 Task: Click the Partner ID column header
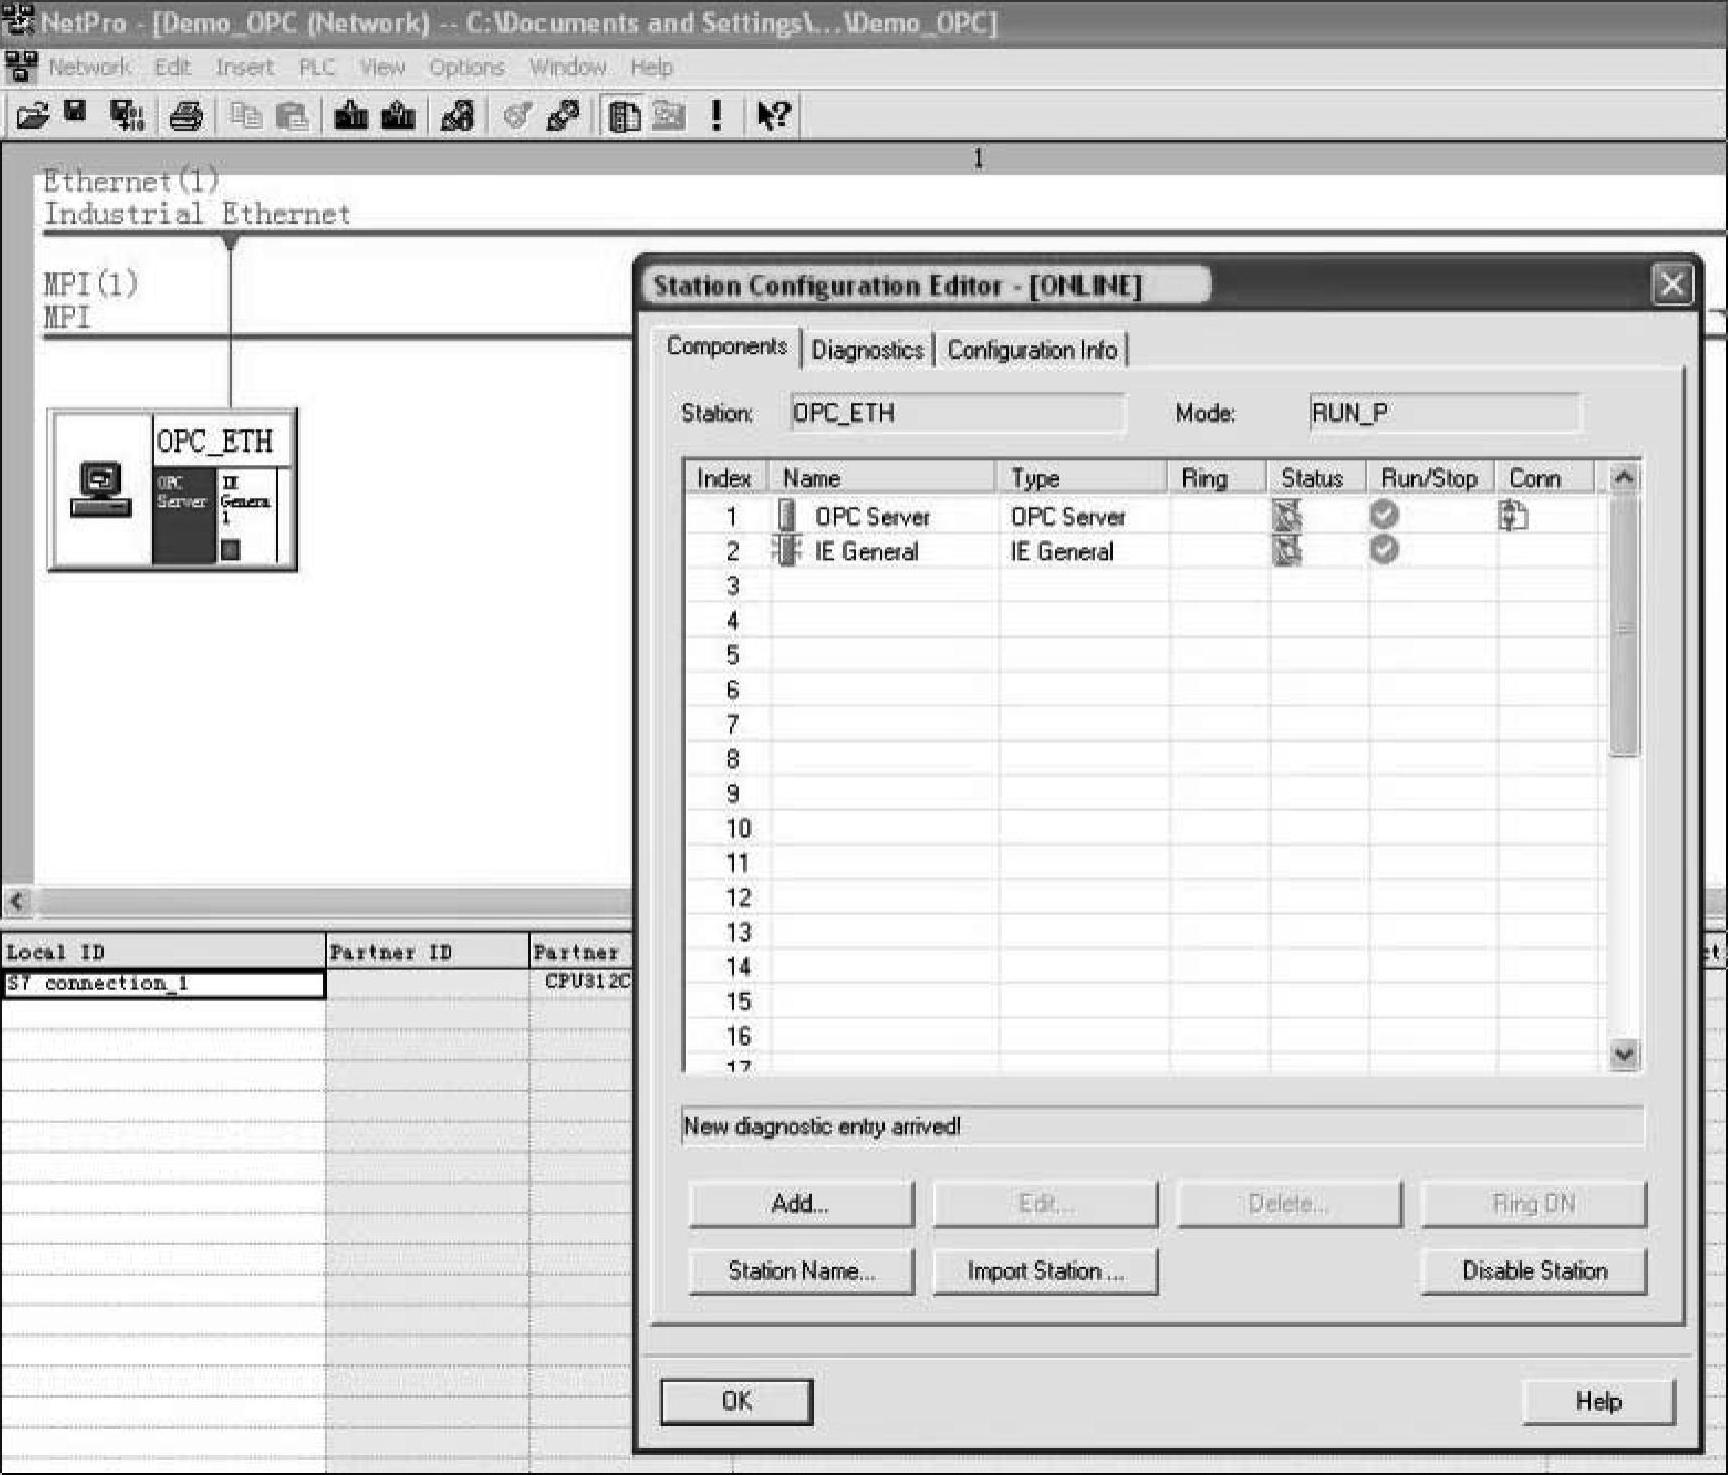428,952
